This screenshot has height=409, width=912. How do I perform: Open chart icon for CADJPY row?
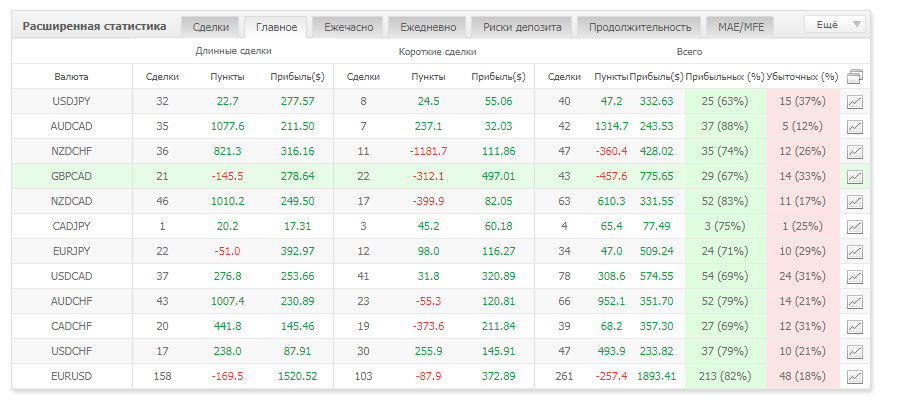point(854,227)
